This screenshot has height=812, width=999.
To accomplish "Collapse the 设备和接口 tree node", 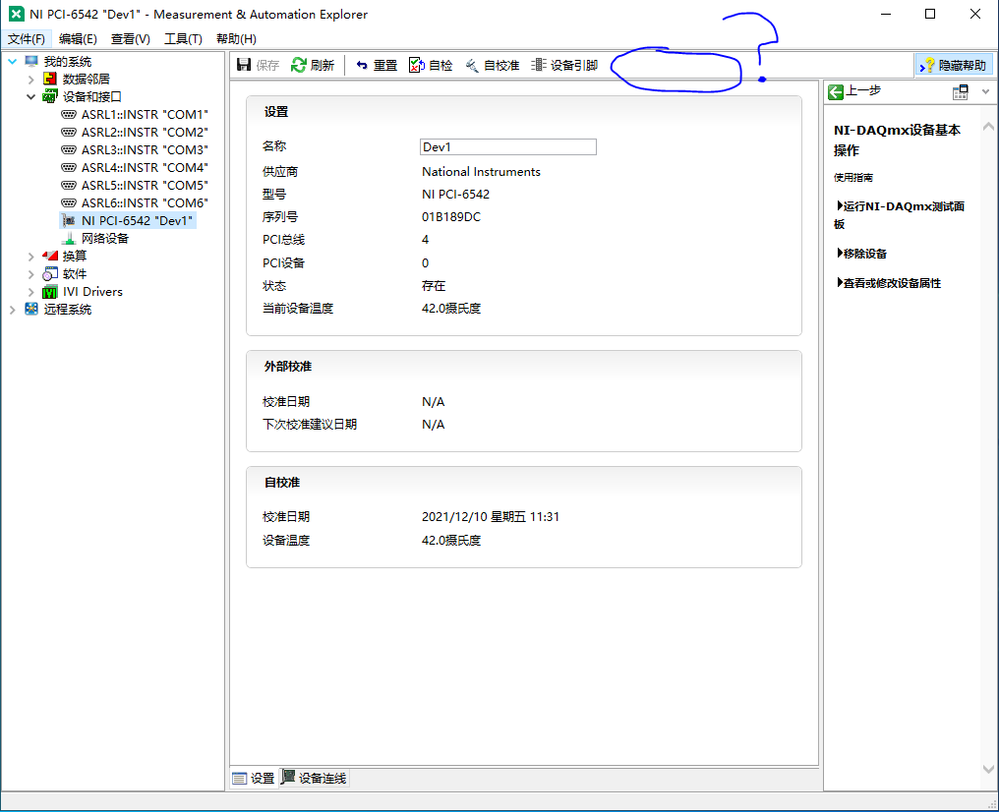I will [x=31, y=97].
